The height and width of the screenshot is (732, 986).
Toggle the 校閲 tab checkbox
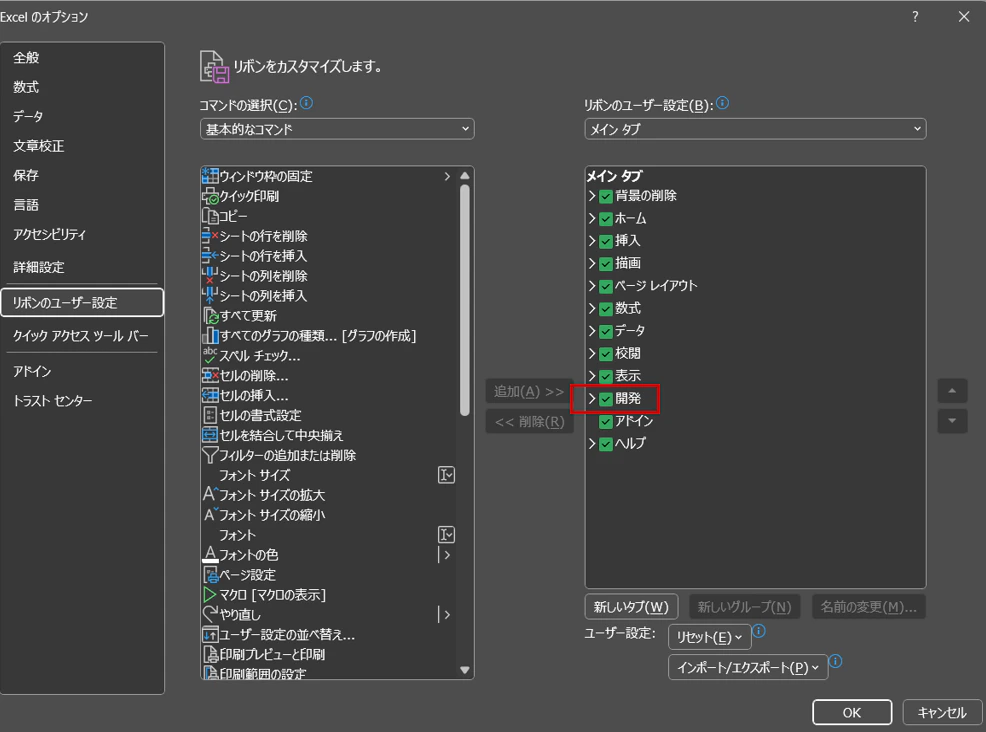click(x=606, y=353)
